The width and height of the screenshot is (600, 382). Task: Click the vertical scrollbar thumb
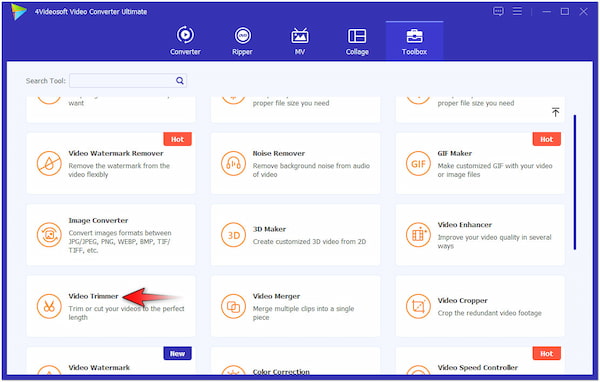[574, 182]
